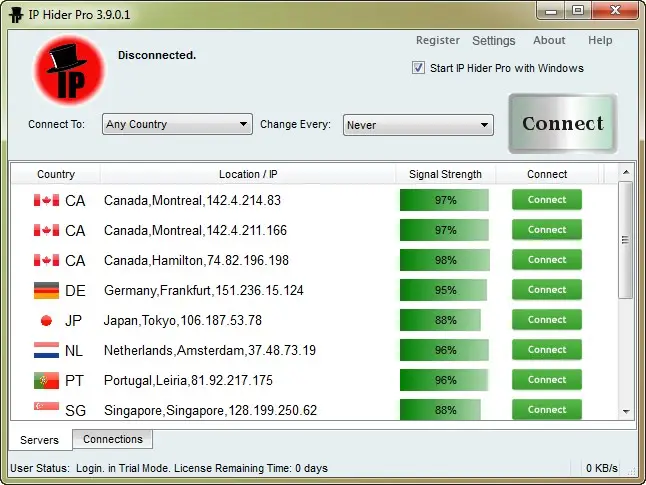Sort by the Signal Strength column header
Image resolution: width=646 pixels, height=485 pixels.
pyautogui.click(x=445, y=174)
